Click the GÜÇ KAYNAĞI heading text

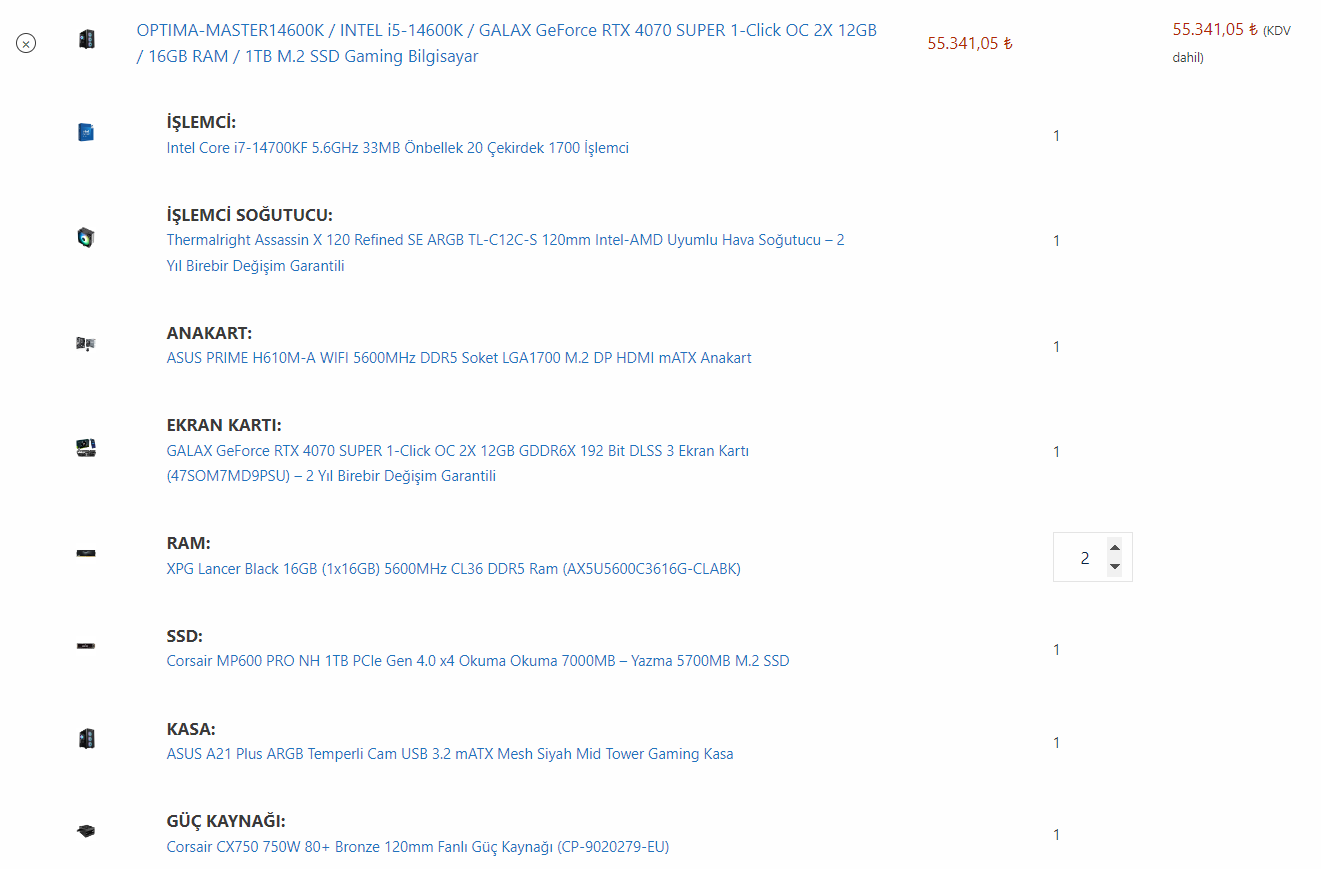click(226, 821)
